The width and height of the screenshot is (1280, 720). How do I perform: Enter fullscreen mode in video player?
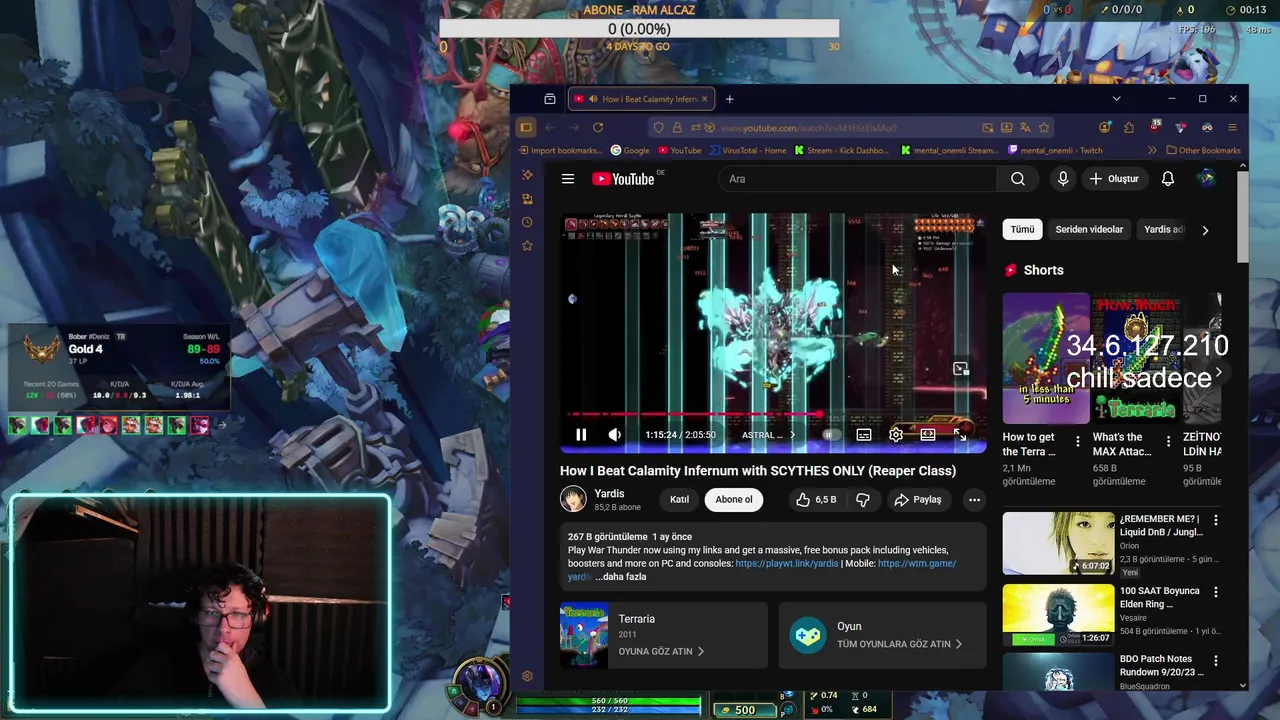coord(961,435)
